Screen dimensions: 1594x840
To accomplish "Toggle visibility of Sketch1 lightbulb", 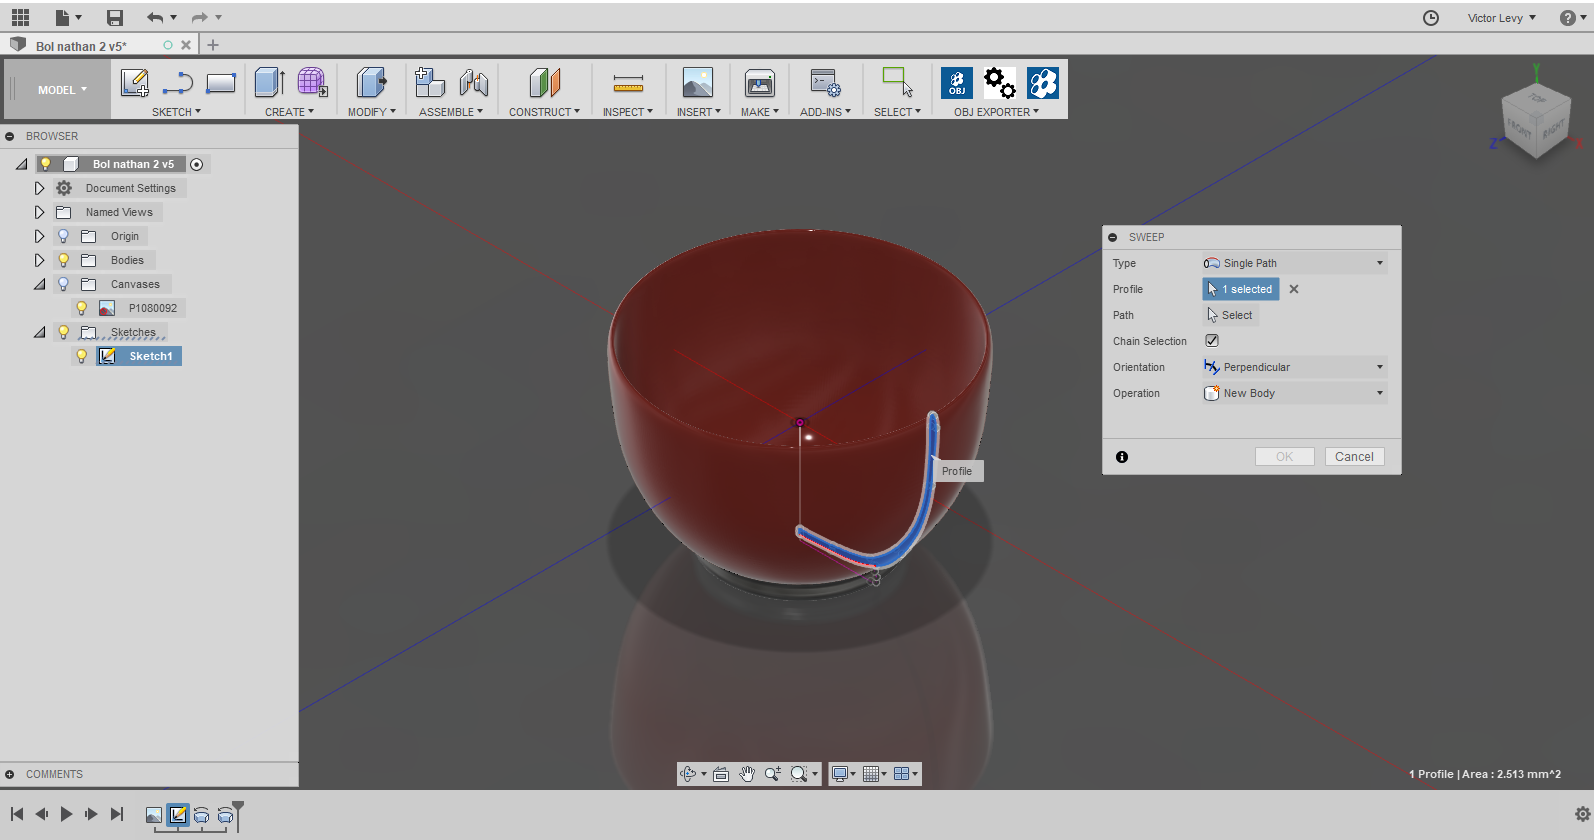I will click(x=82, y=356).
